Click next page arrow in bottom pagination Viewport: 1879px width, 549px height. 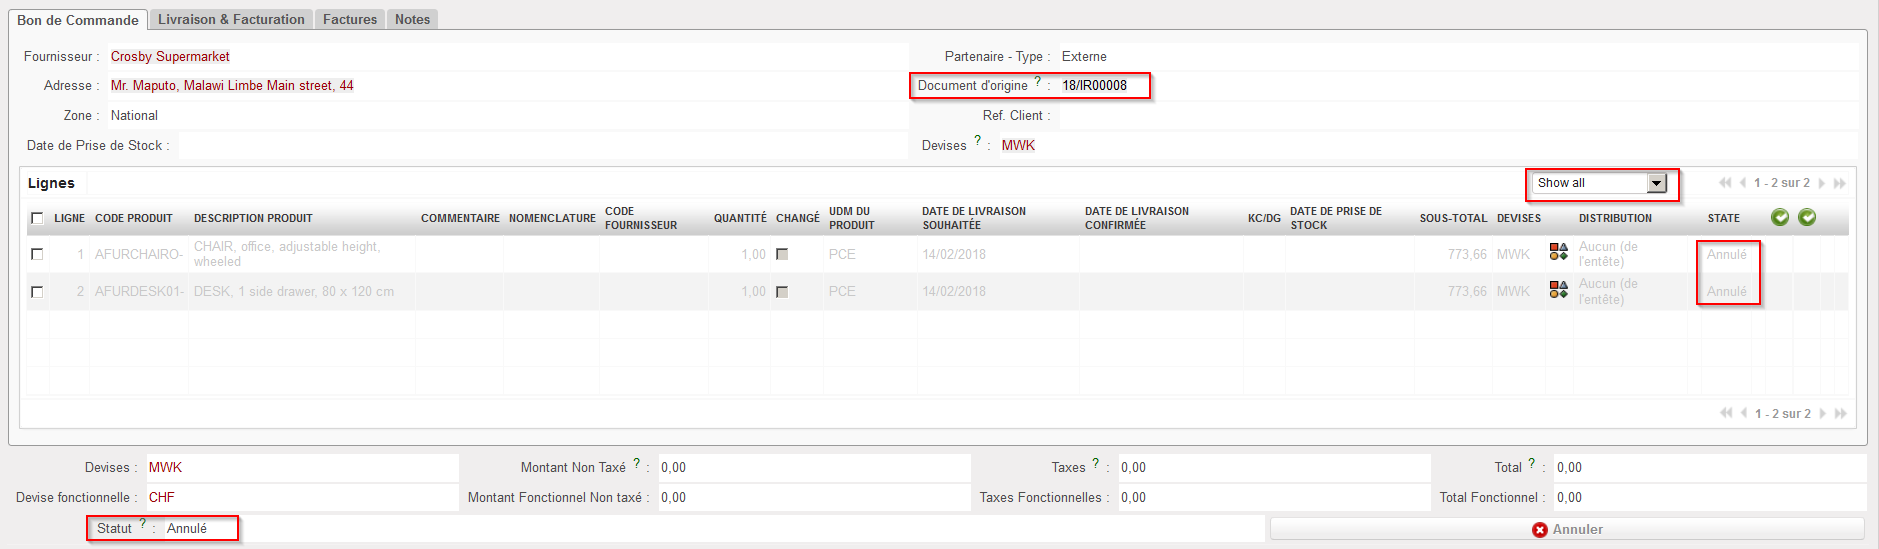coord(1822,414)
